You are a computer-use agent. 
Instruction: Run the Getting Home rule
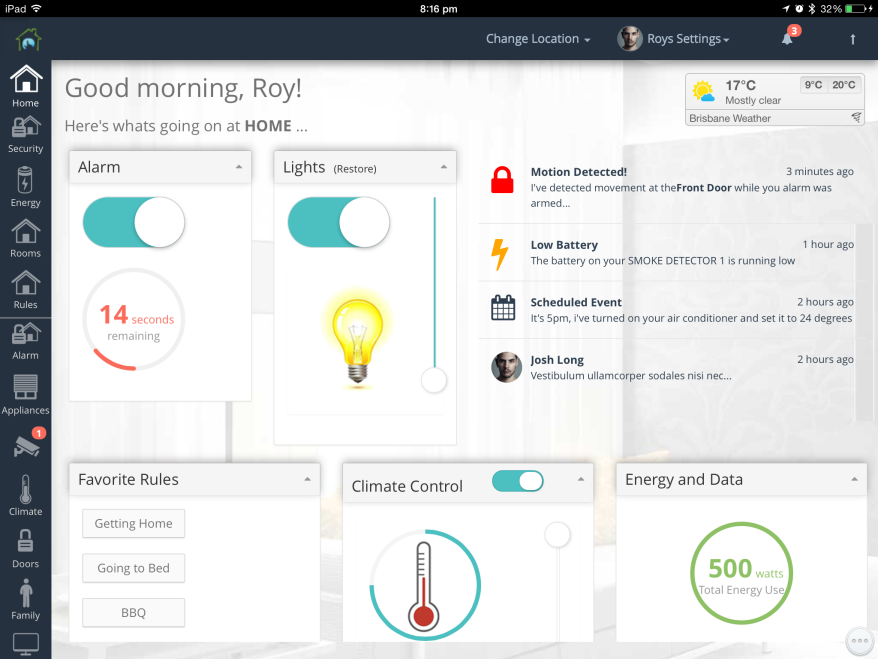coord(133,524)
